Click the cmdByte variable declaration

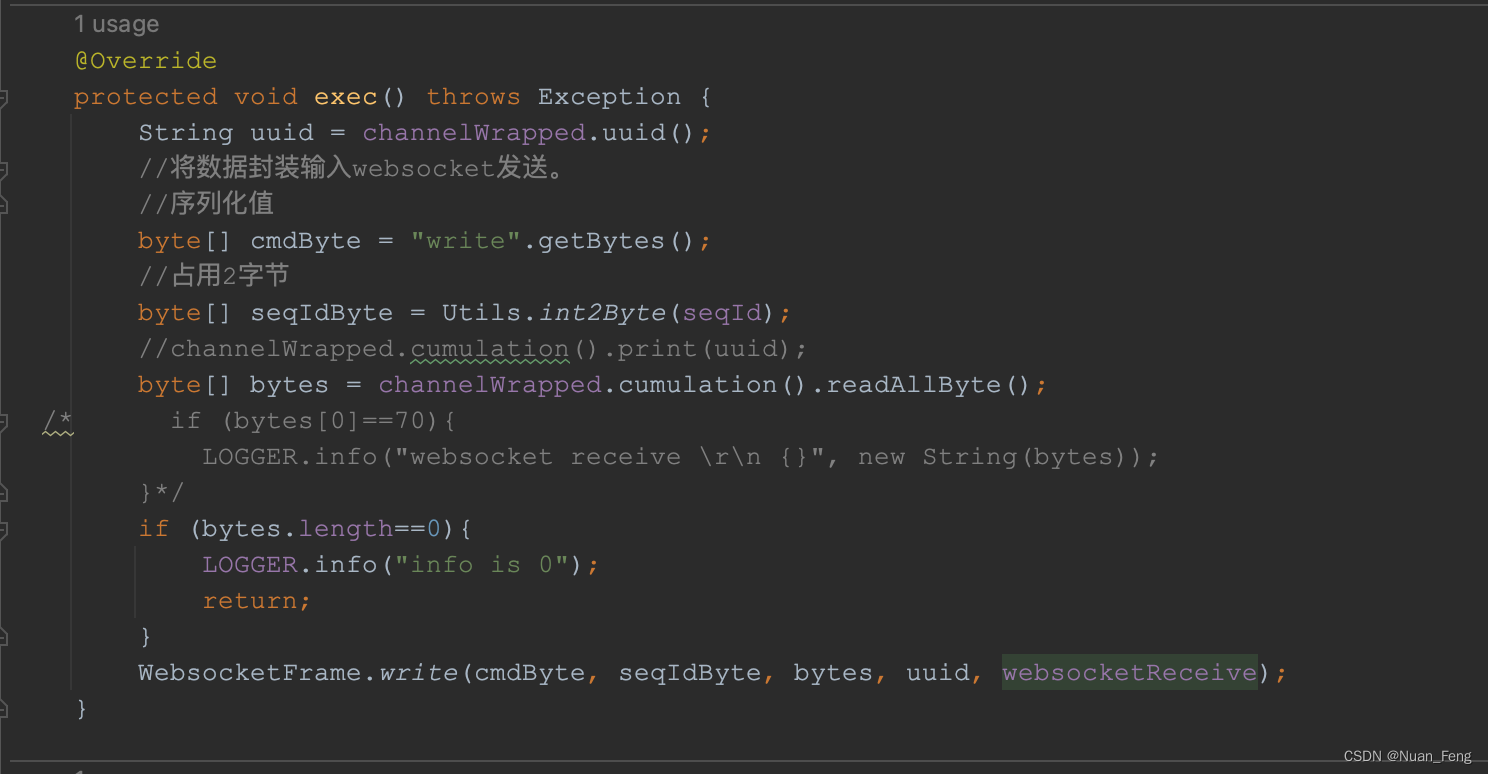click(306, 241)
